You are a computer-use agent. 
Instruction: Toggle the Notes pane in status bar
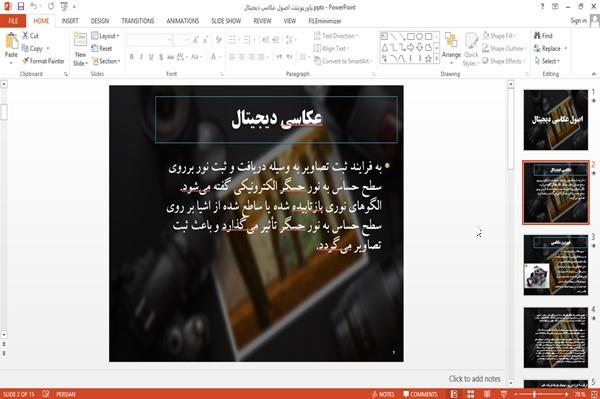coord(383,394)
